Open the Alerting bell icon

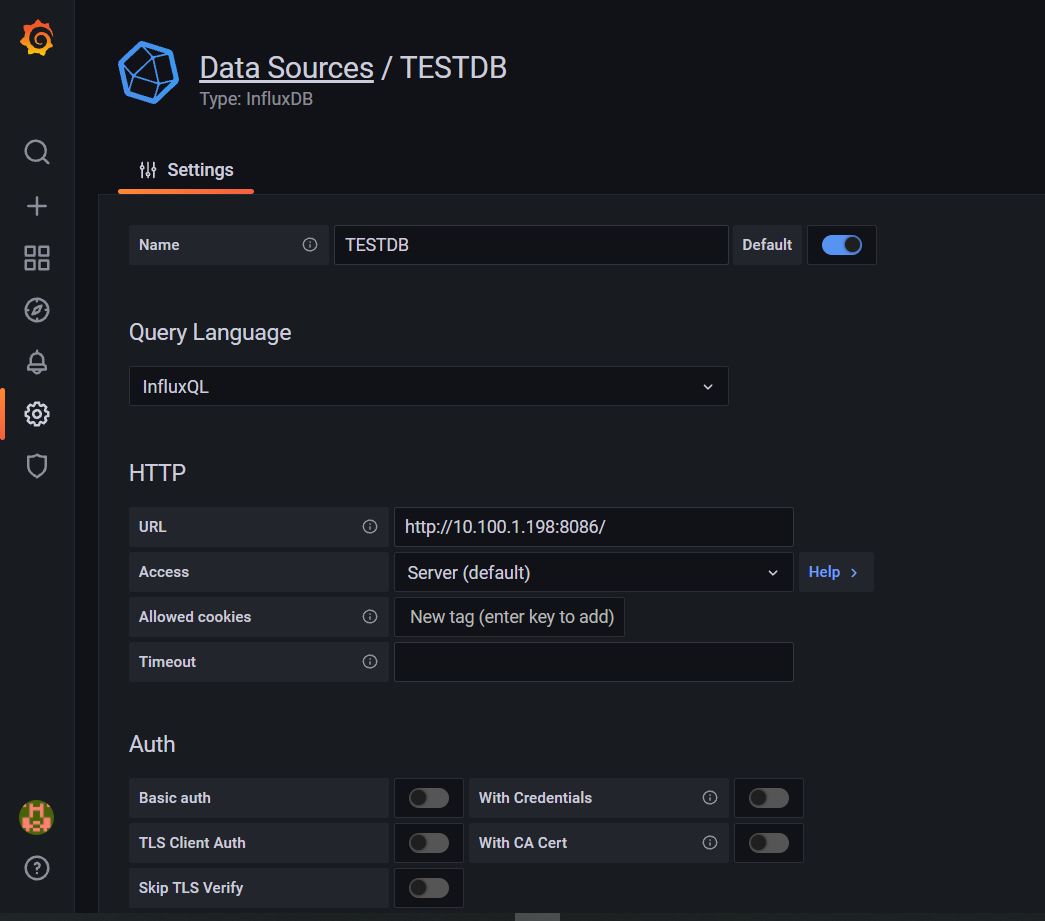pos(37,362)
